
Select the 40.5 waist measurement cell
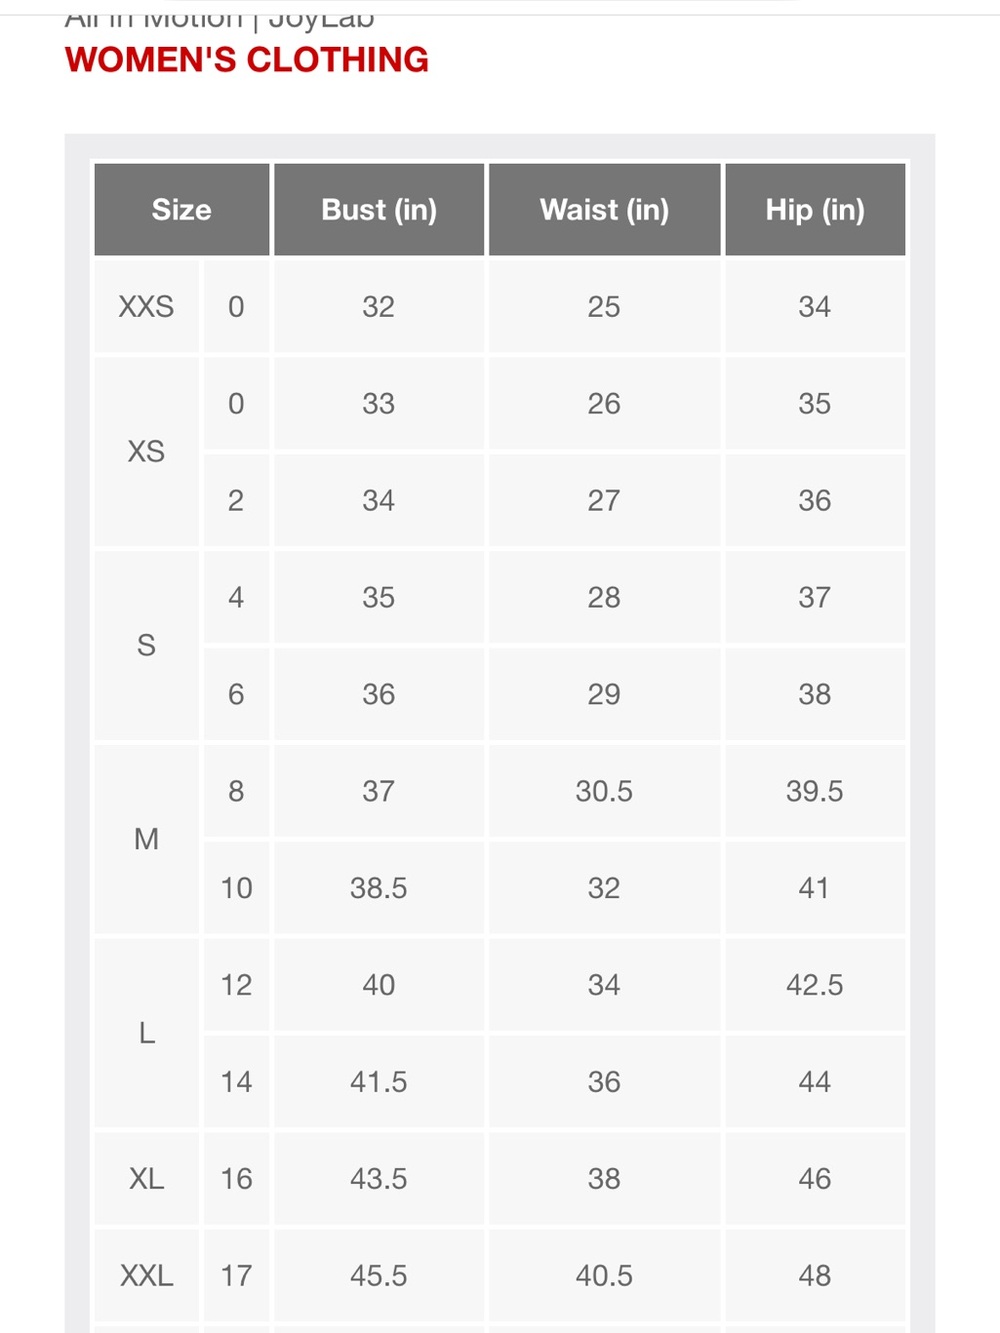point(604,1276)
